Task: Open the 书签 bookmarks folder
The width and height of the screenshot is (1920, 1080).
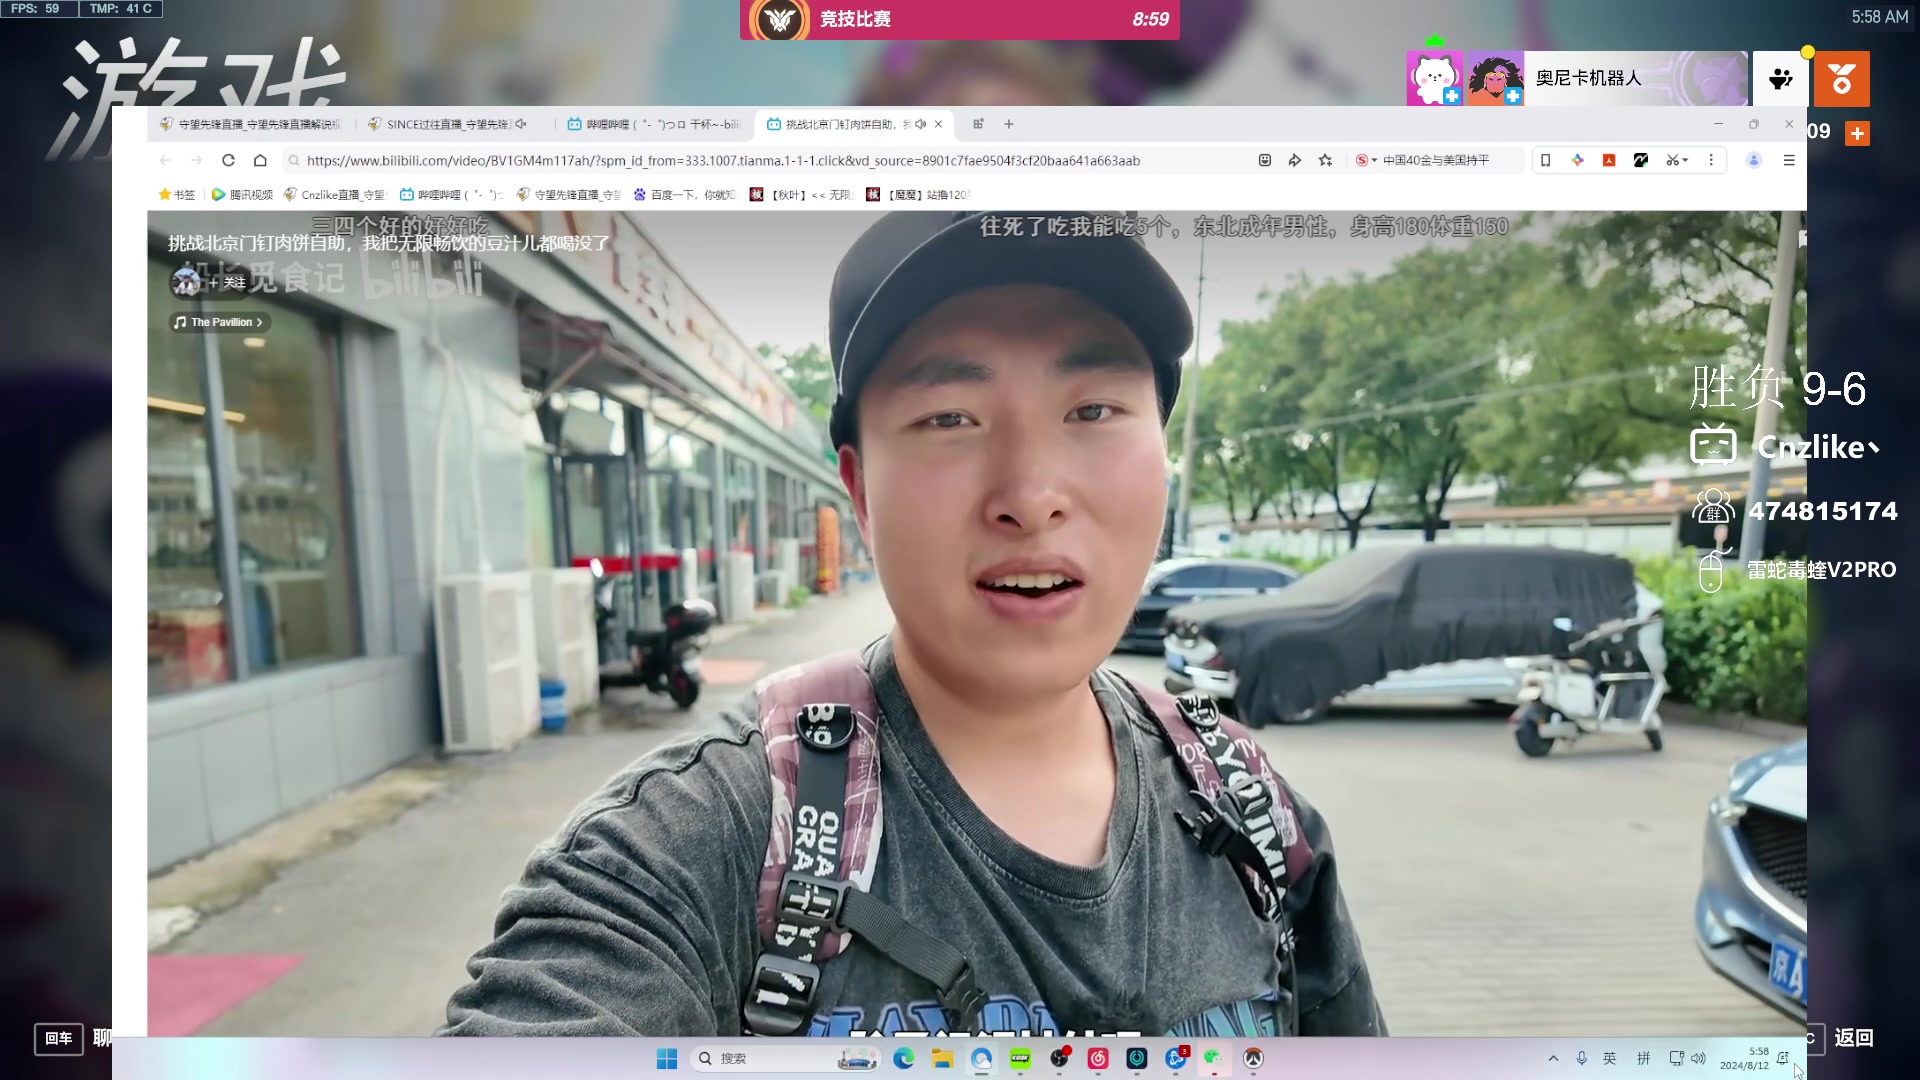Action: [x=177, y=195]
